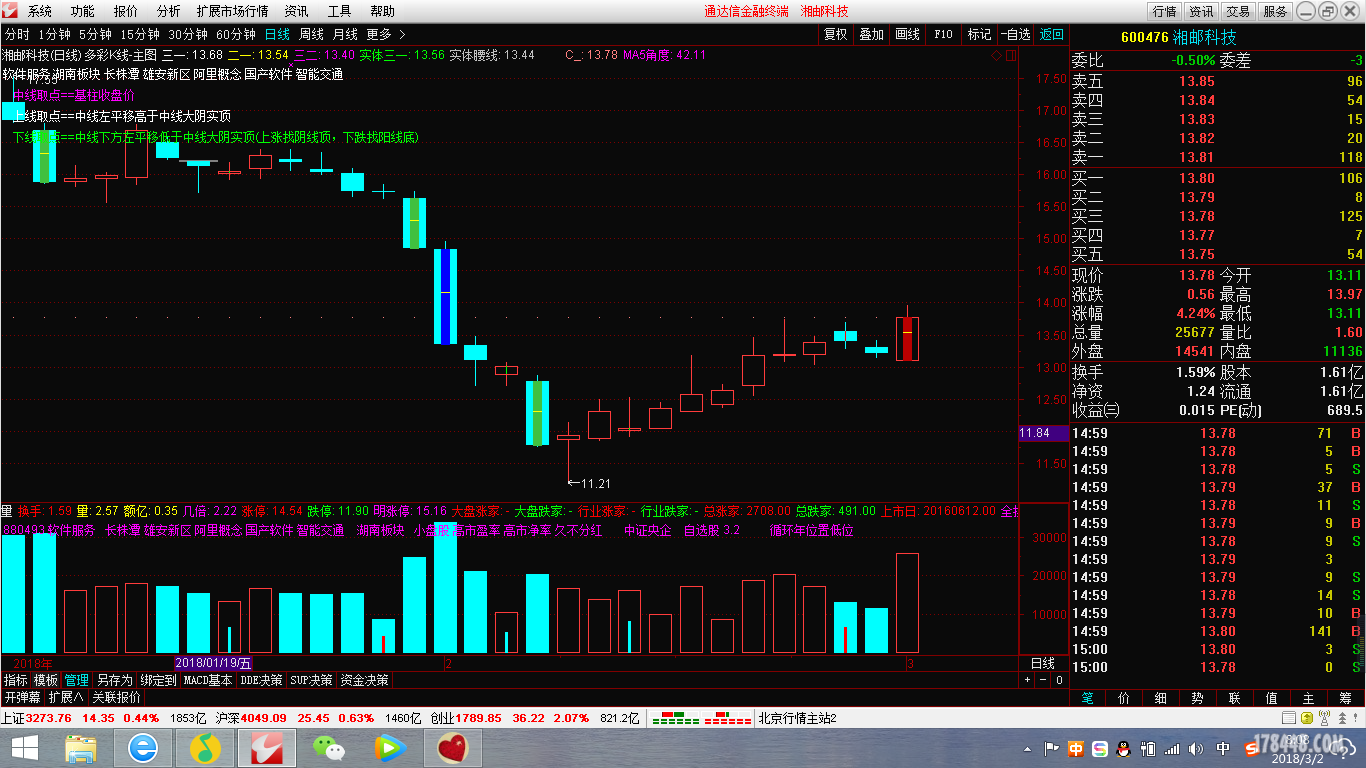Switch to 5分钟 chart period

[95, 34]
